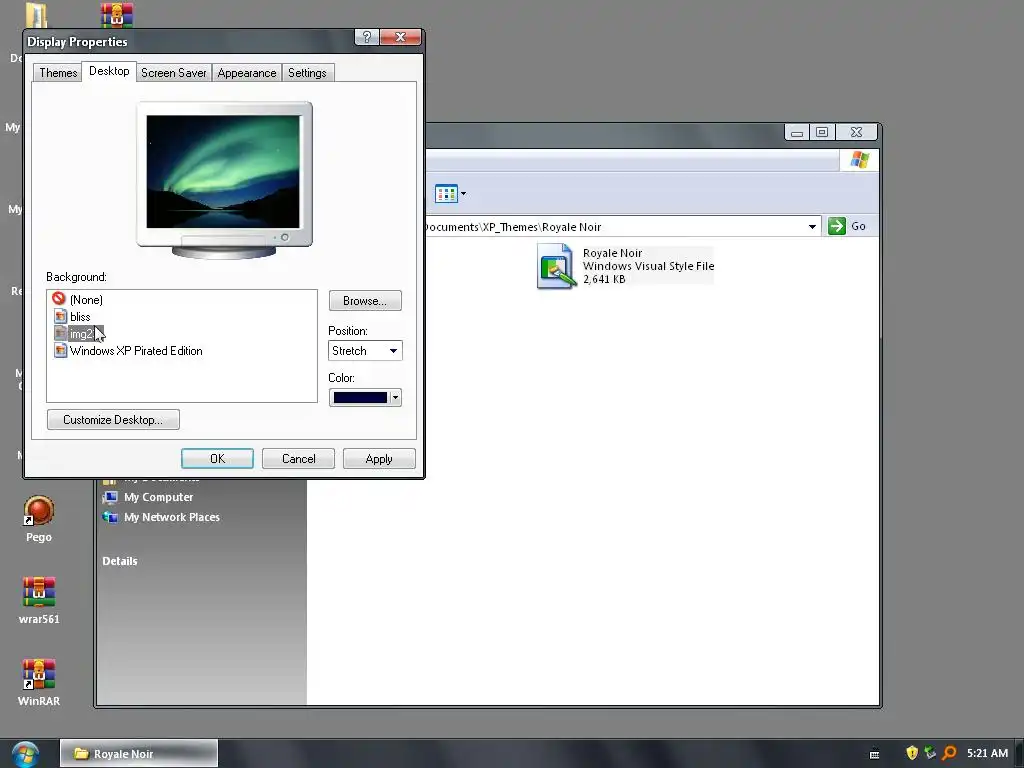Switch to the Themes tab
This screenshot has width=1024, height=768.
pos(58,72)
